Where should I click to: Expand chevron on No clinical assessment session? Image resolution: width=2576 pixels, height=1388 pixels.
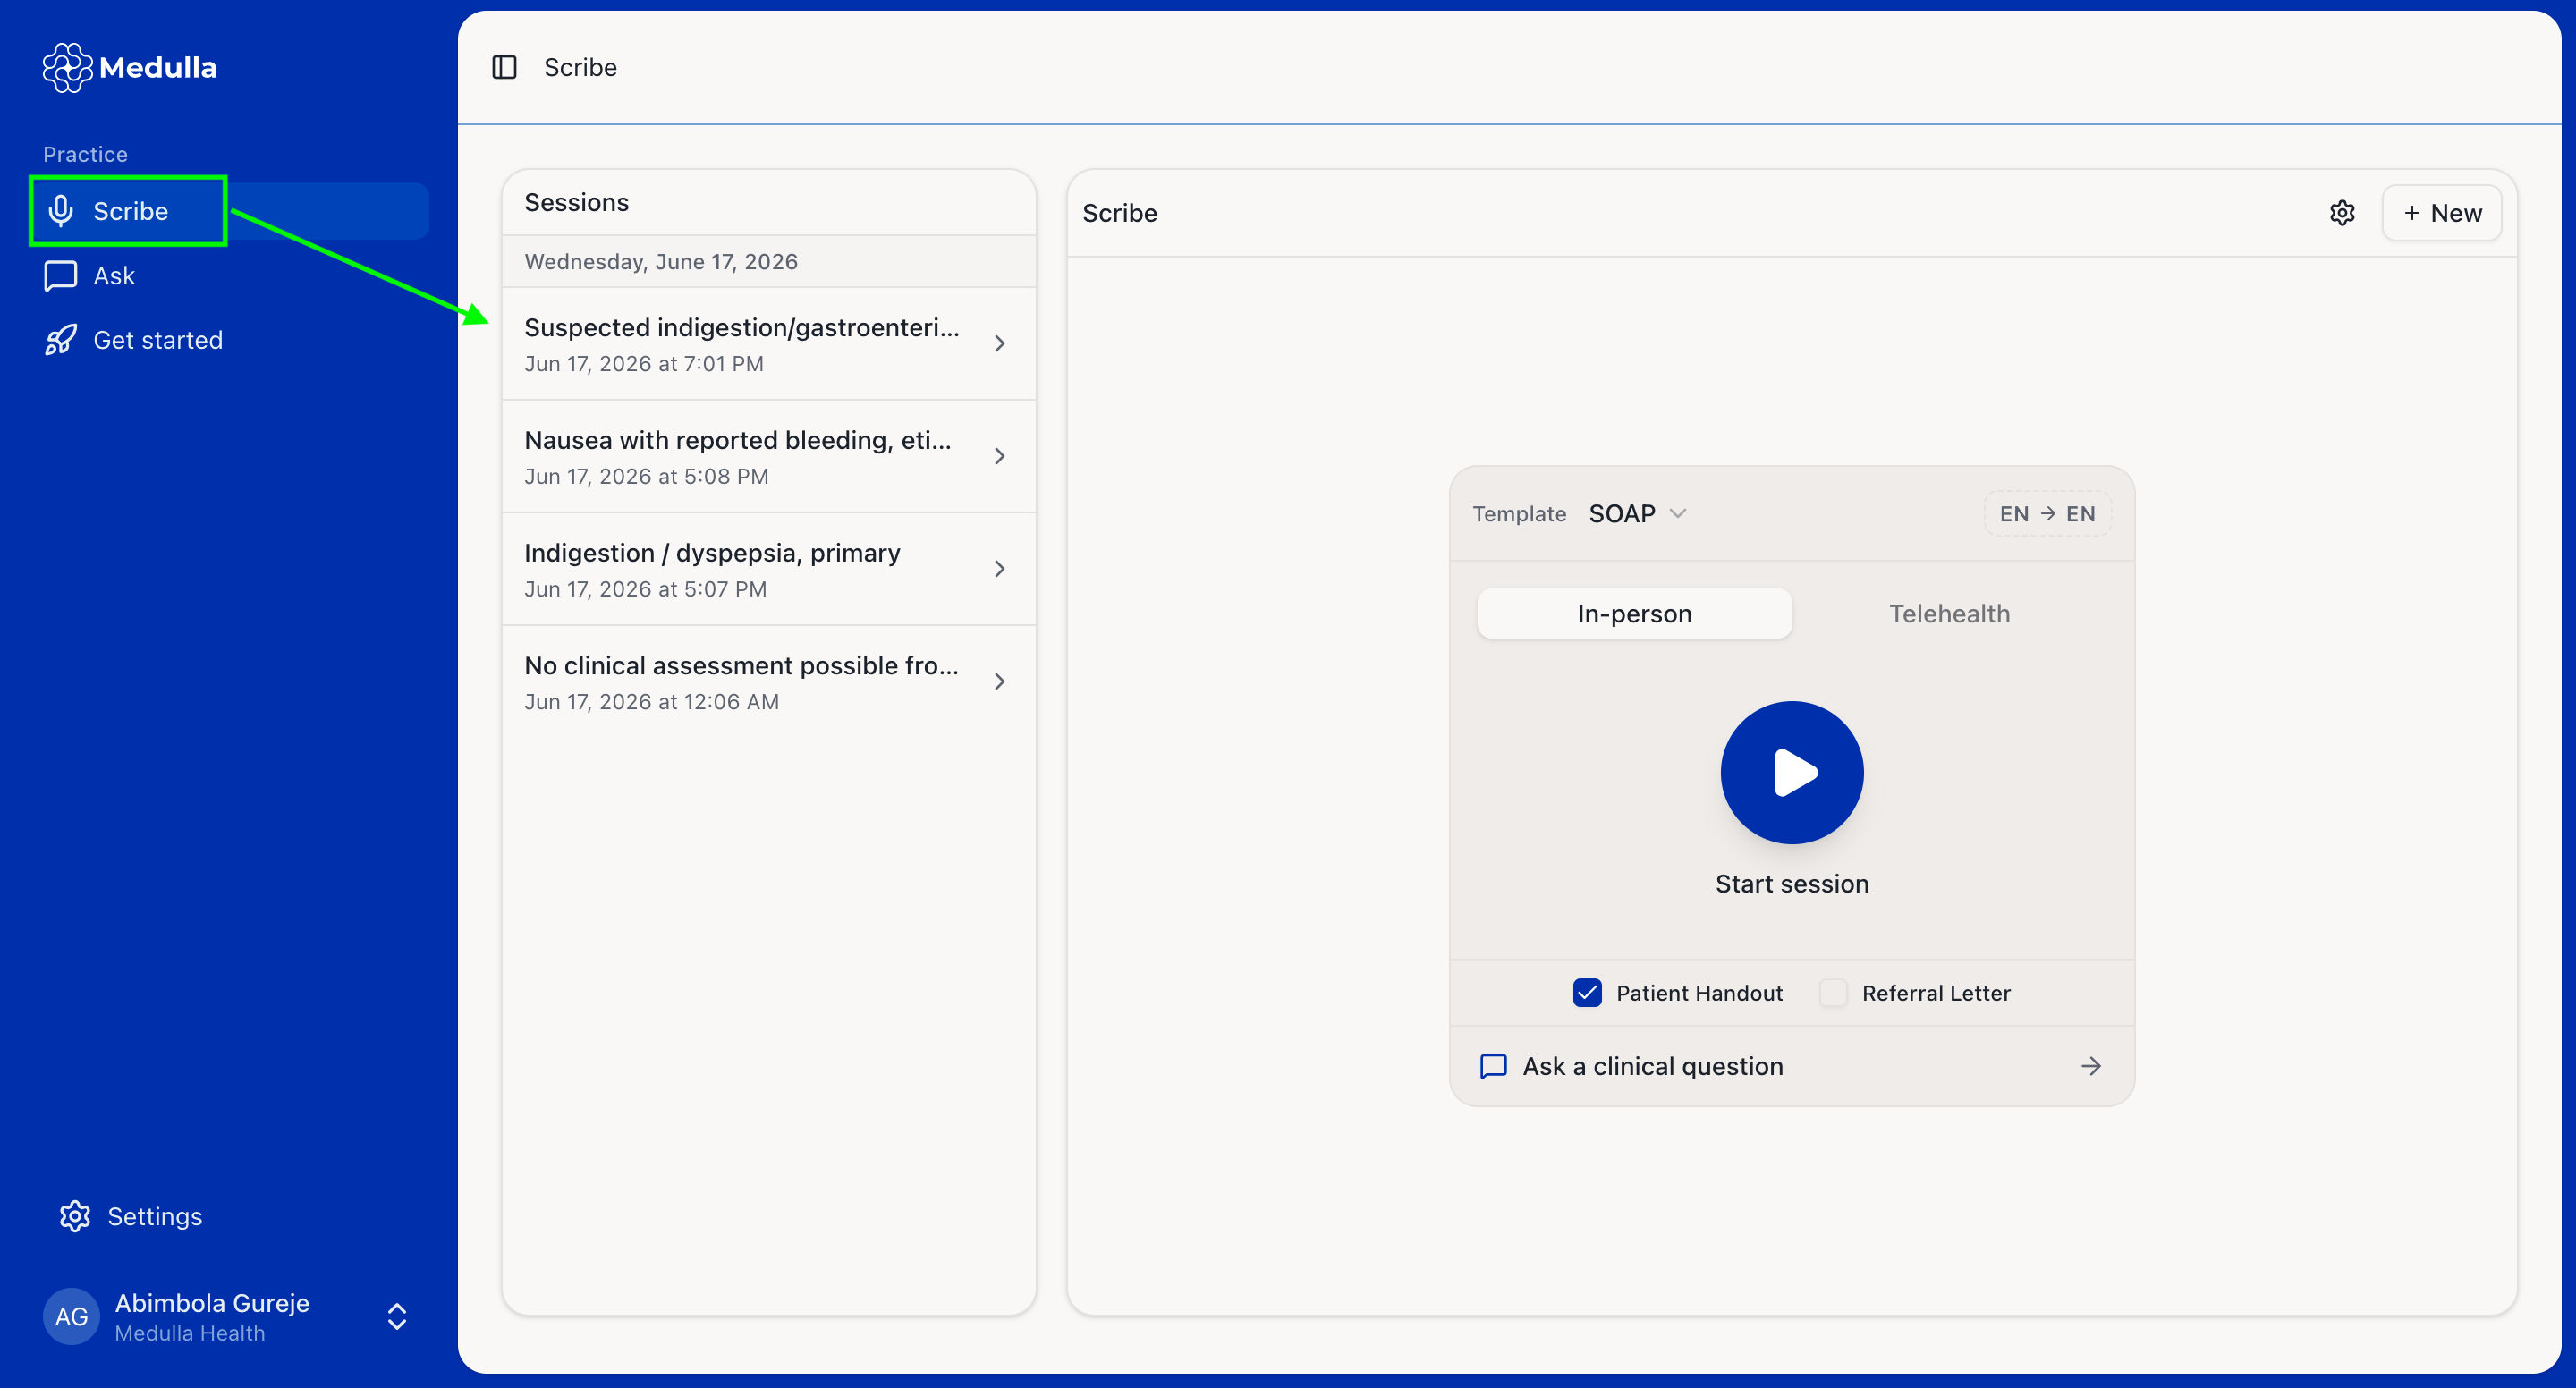pyautogui.click(x=999, y=682)
